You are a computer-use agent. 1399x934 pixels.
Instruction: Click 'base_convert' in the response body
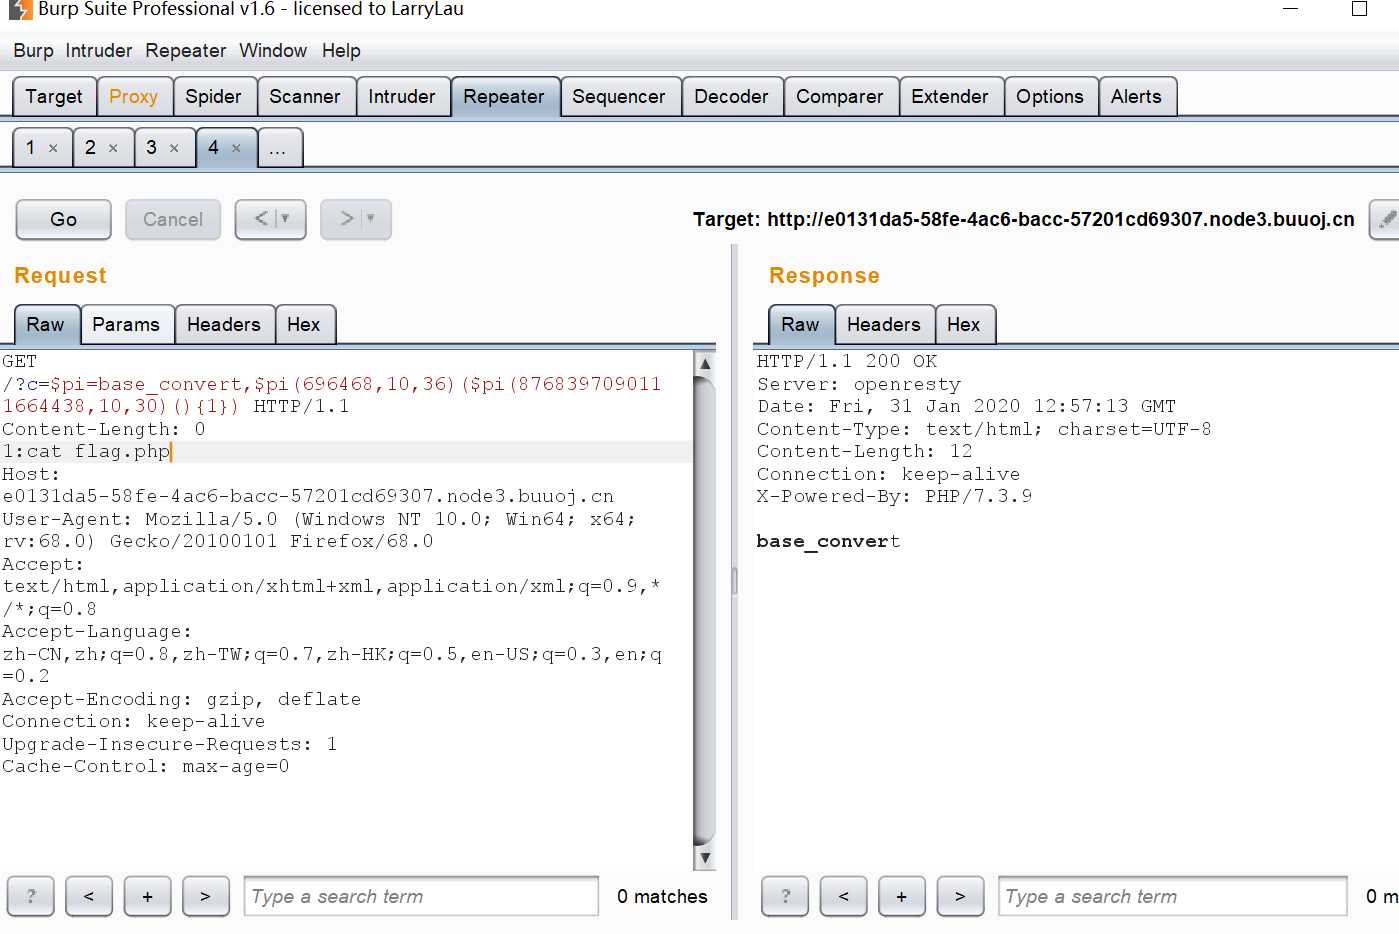coord(828,541)
